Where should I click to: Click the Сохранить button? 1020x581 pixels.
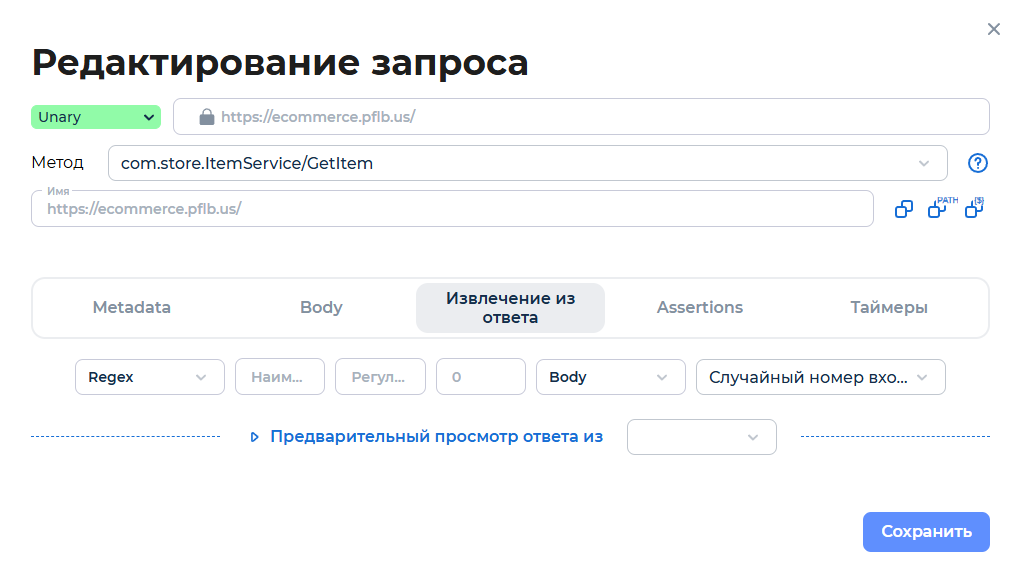pyautogui.click(x=925, y=531)
